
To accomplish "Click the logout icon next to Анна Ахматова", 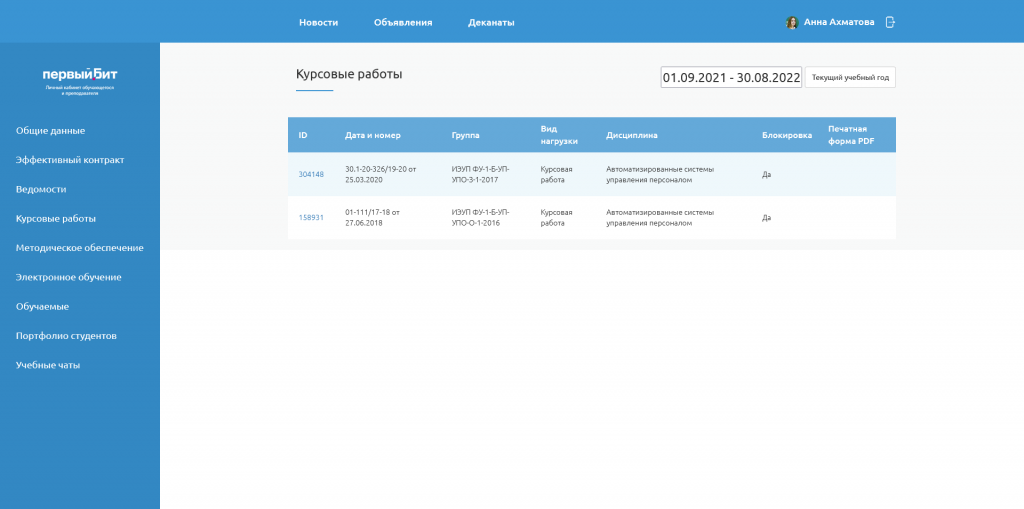I will point(889,22).
